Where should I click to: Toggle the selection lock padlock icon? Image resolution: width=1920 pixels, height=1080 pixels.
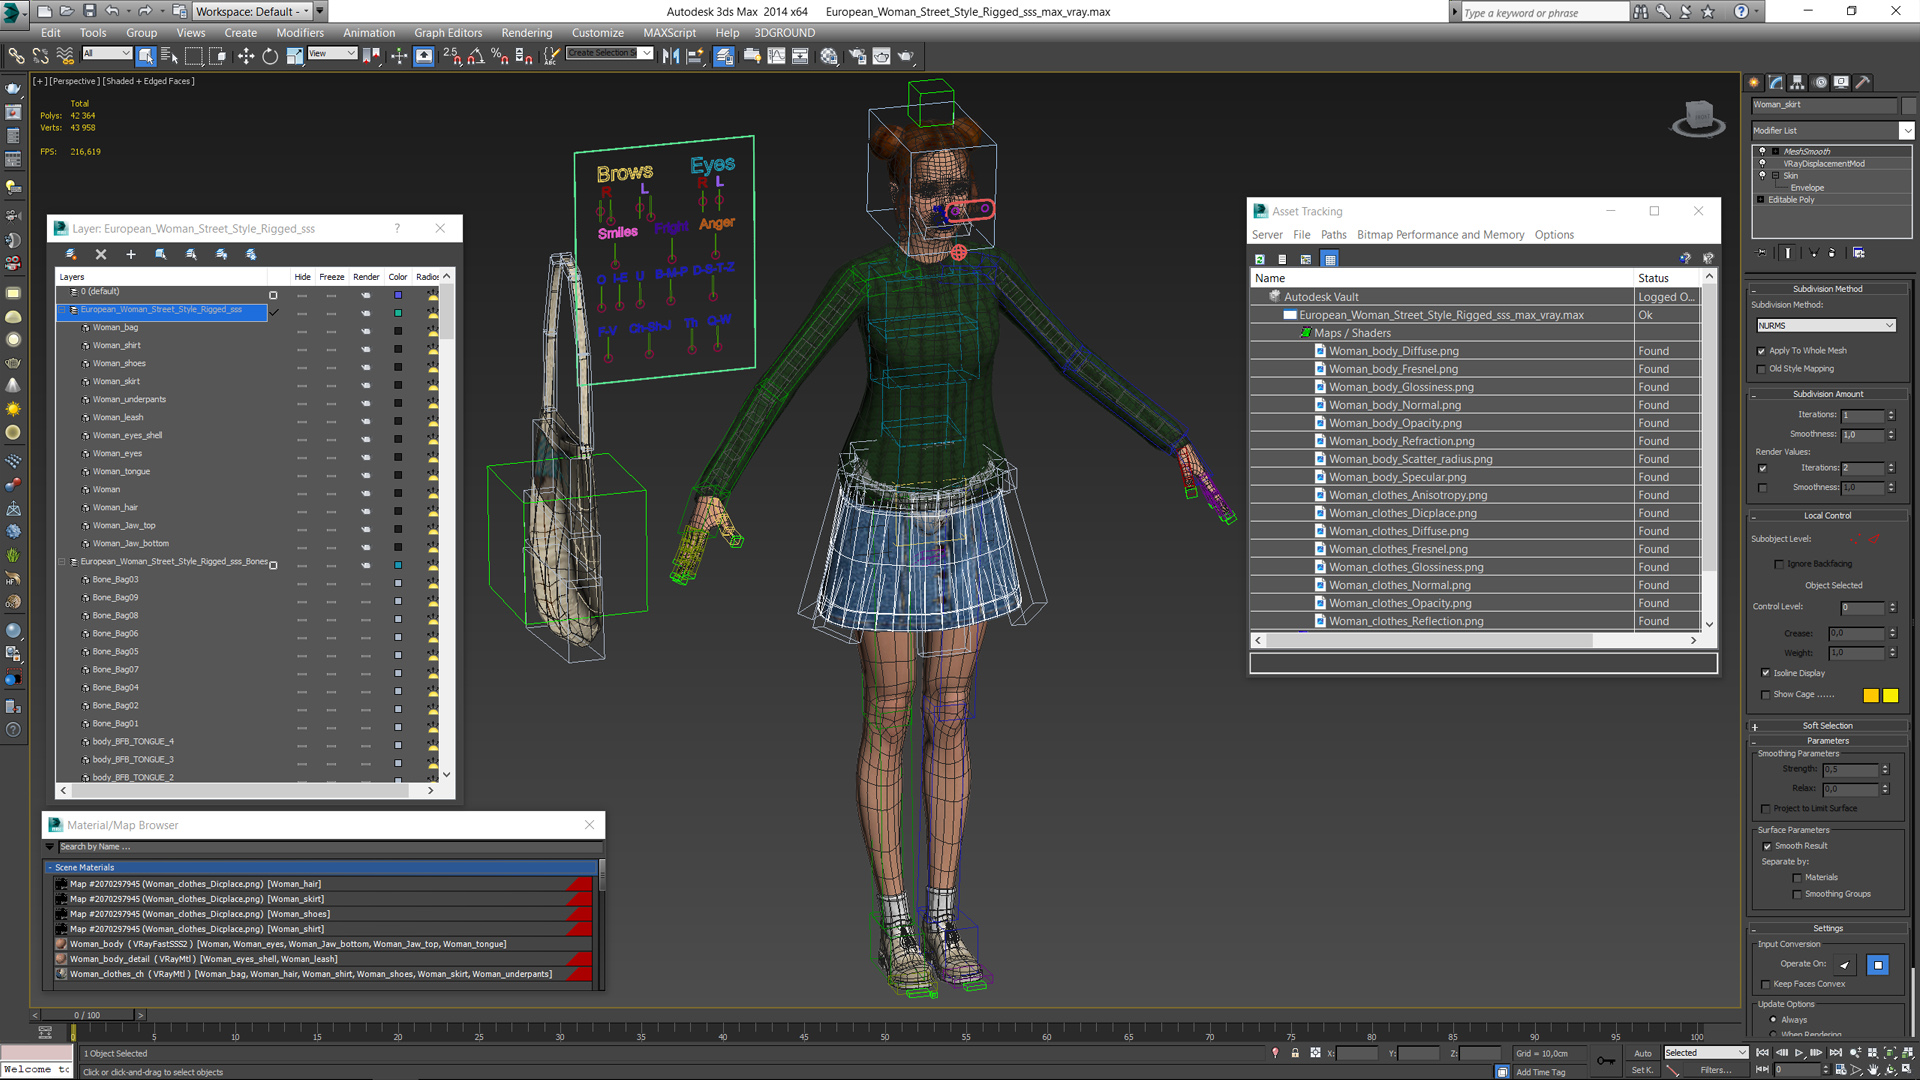[x=1295, y=1053]
